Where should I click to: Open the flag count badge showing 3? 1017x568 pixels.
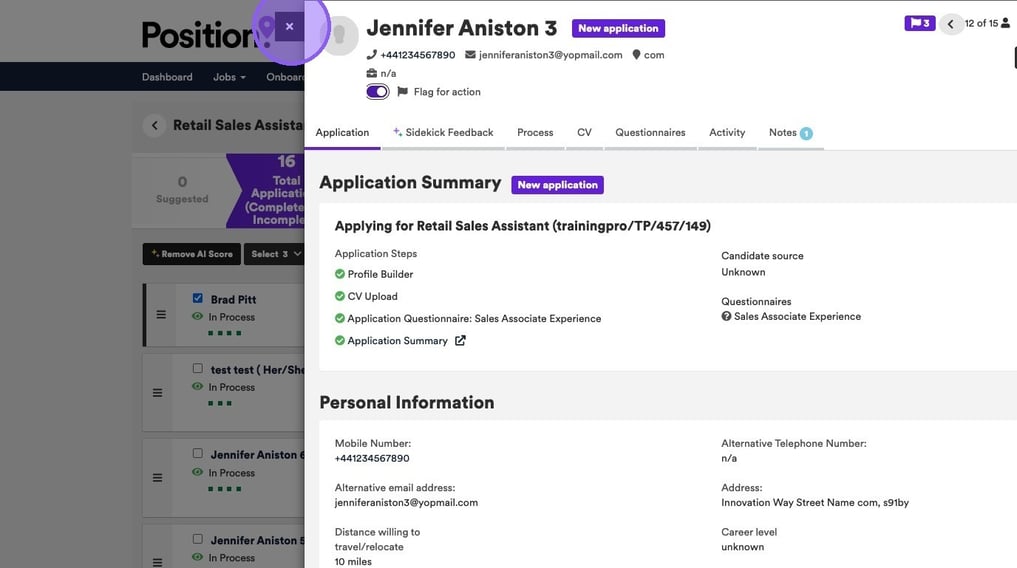918,23
